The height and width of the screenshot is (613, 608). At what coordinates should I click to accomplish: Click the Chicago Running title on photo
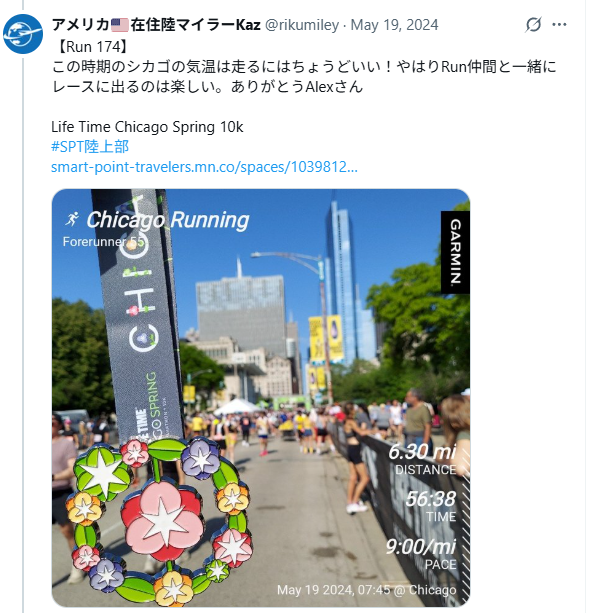coord(168,220)
